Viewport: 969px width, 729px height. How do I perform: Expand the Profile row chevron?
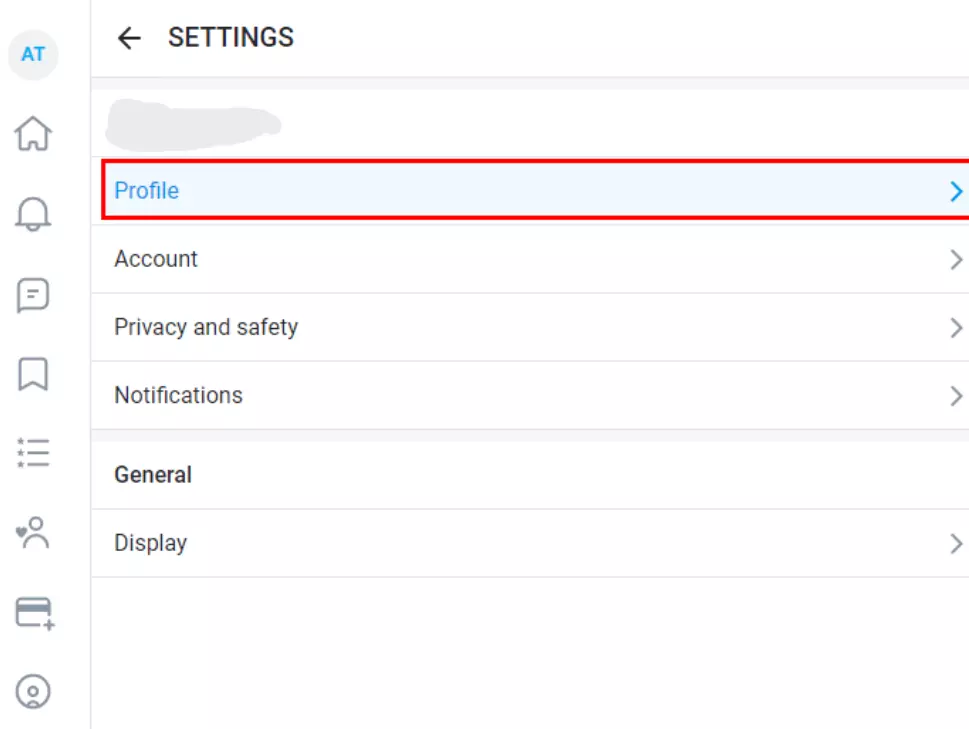coord(956,191)
